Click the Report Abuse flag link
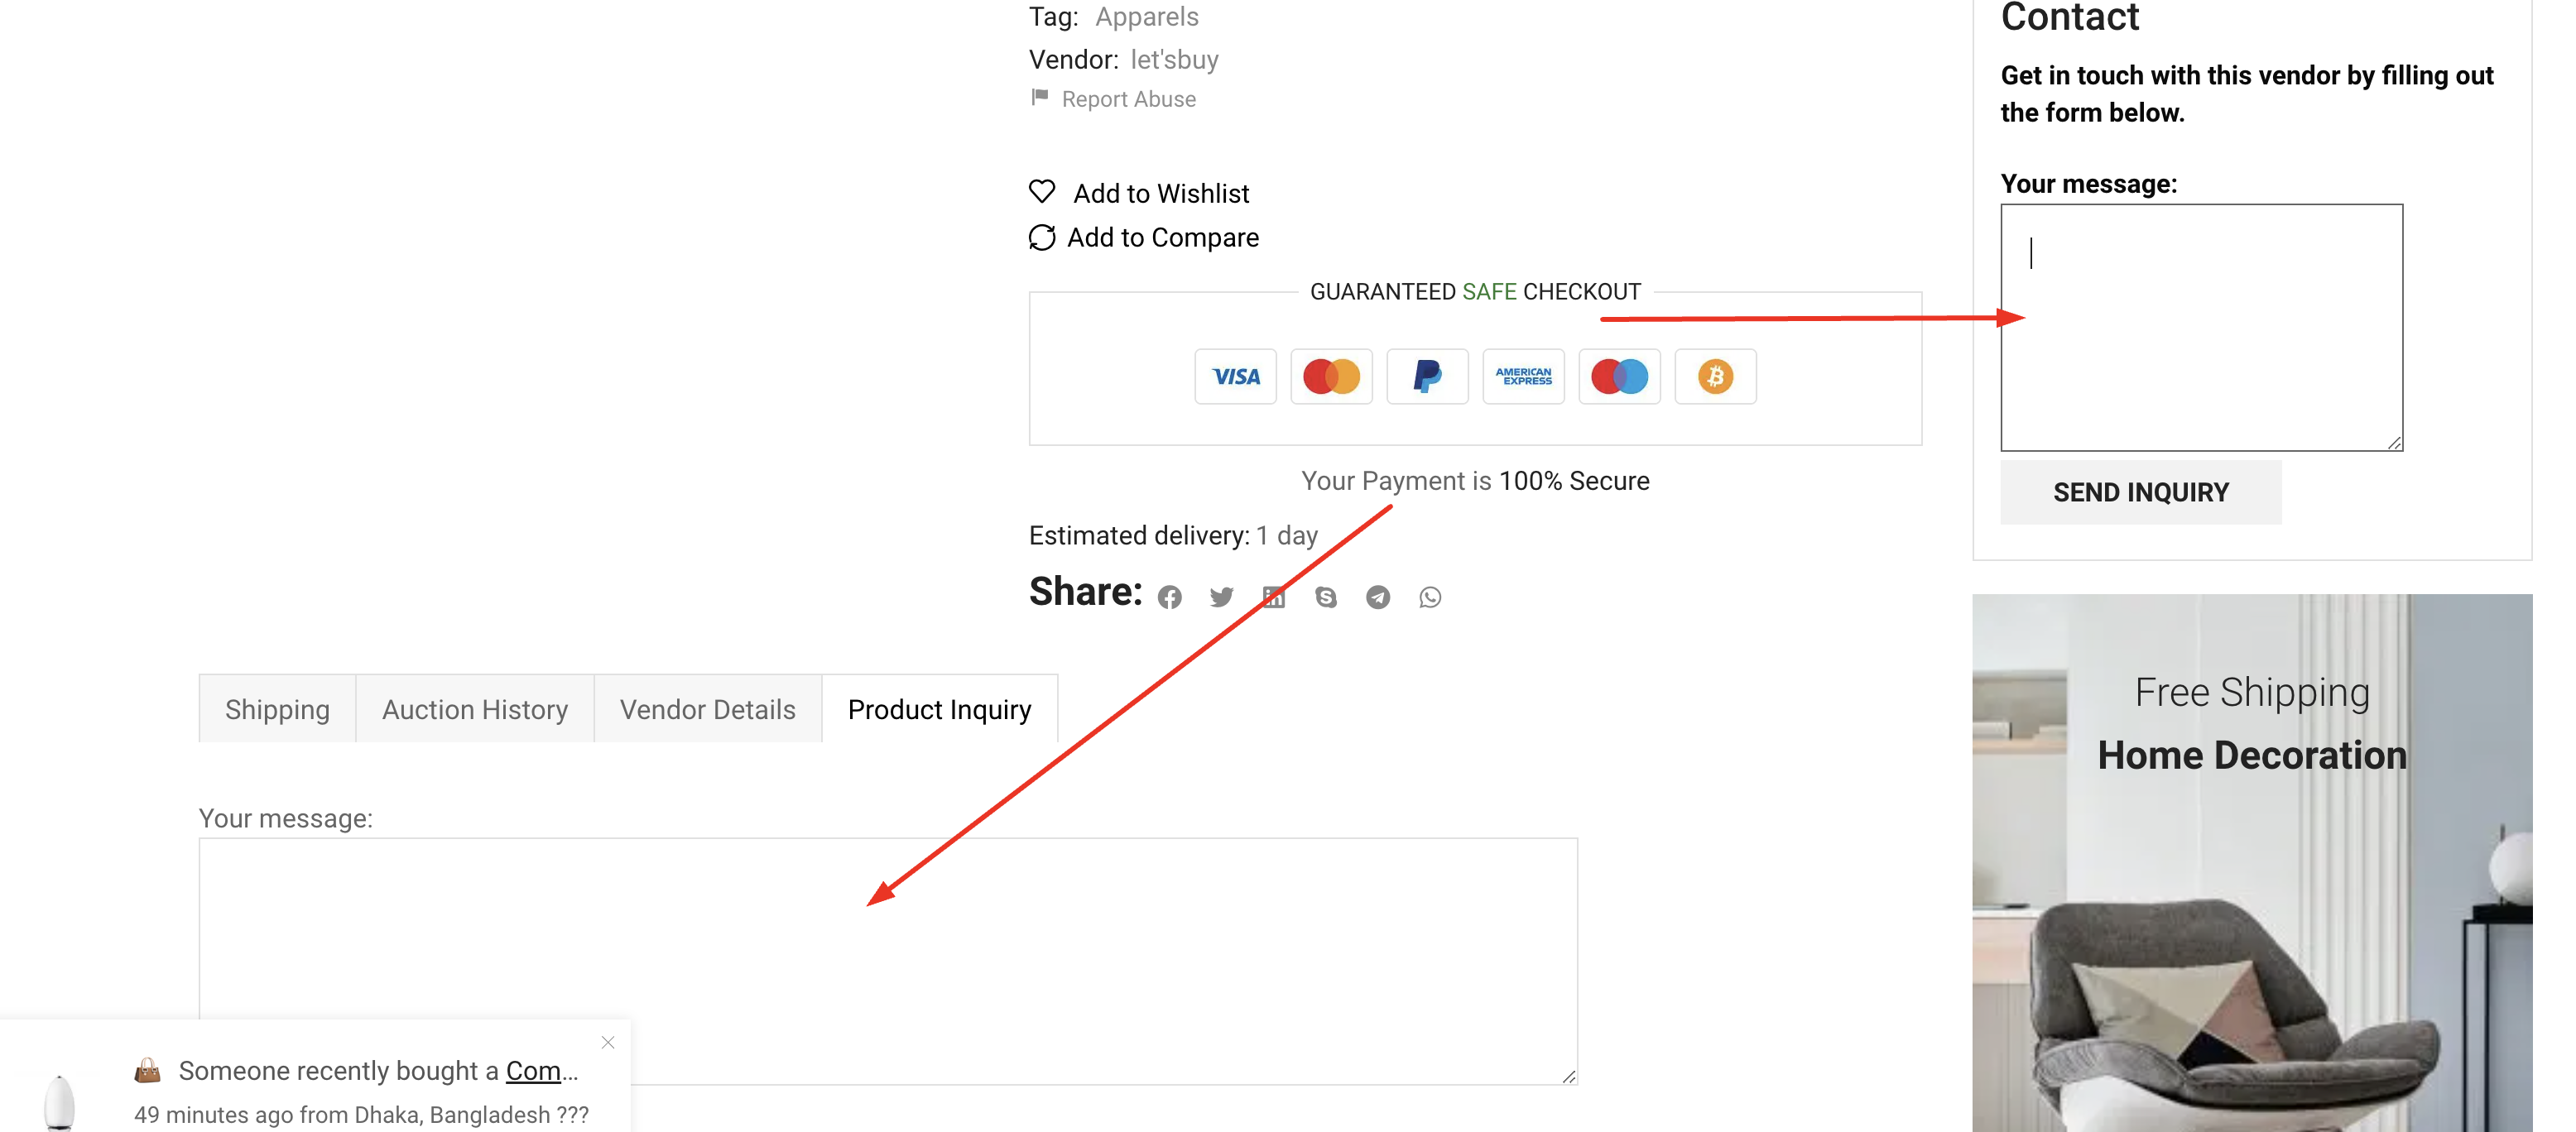The image size is (2576, 1132). 1113,99
